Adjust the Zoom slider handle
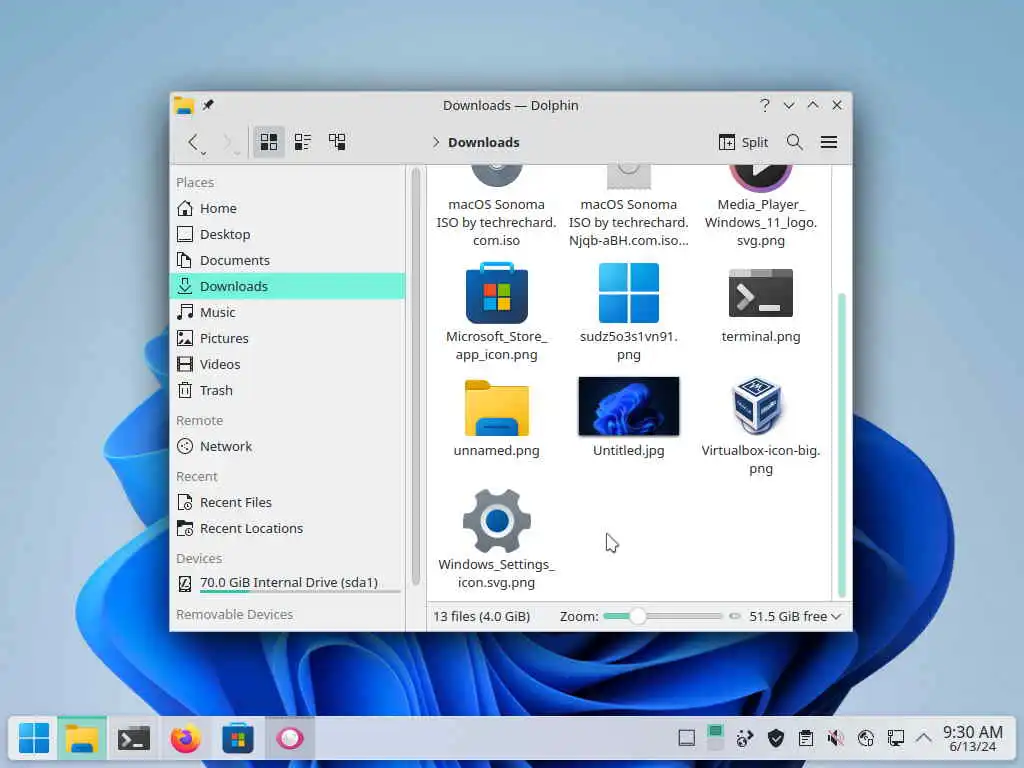The height and width of the screenshot is (768, 1024). point(638,616)
